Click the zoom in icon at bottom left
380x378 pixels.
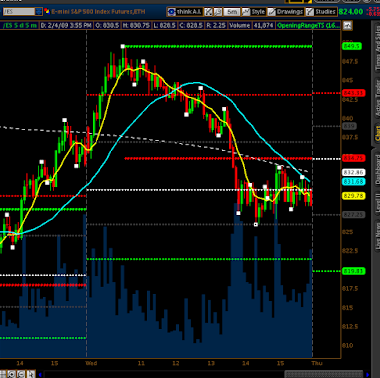pyautogui.click(x=11, y=374)
